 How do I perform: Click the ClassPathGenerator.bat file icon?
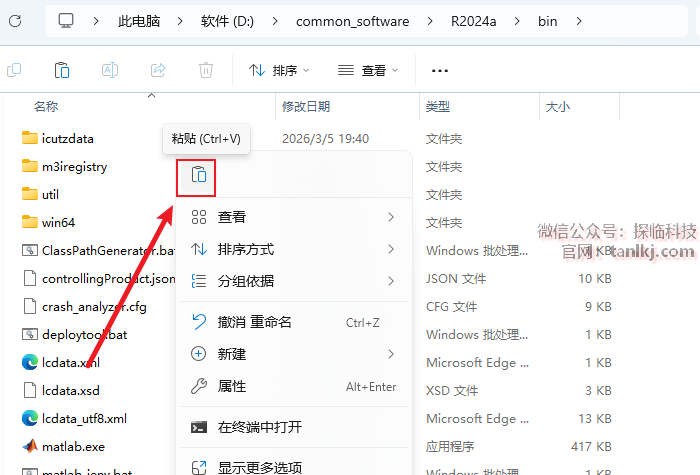[x=30, y=250]
